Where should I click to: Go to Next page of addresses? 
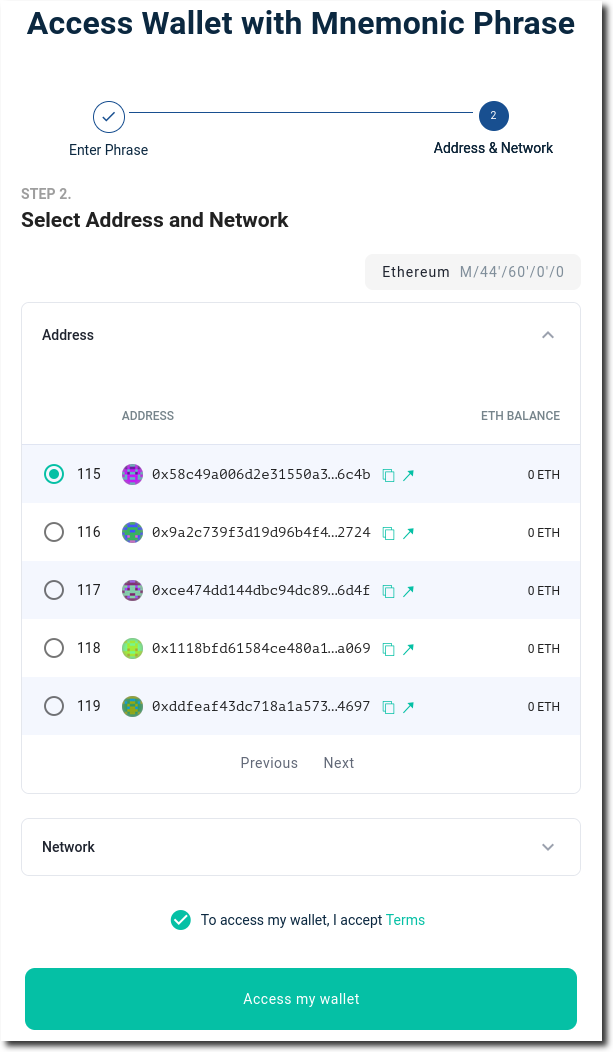339,763
